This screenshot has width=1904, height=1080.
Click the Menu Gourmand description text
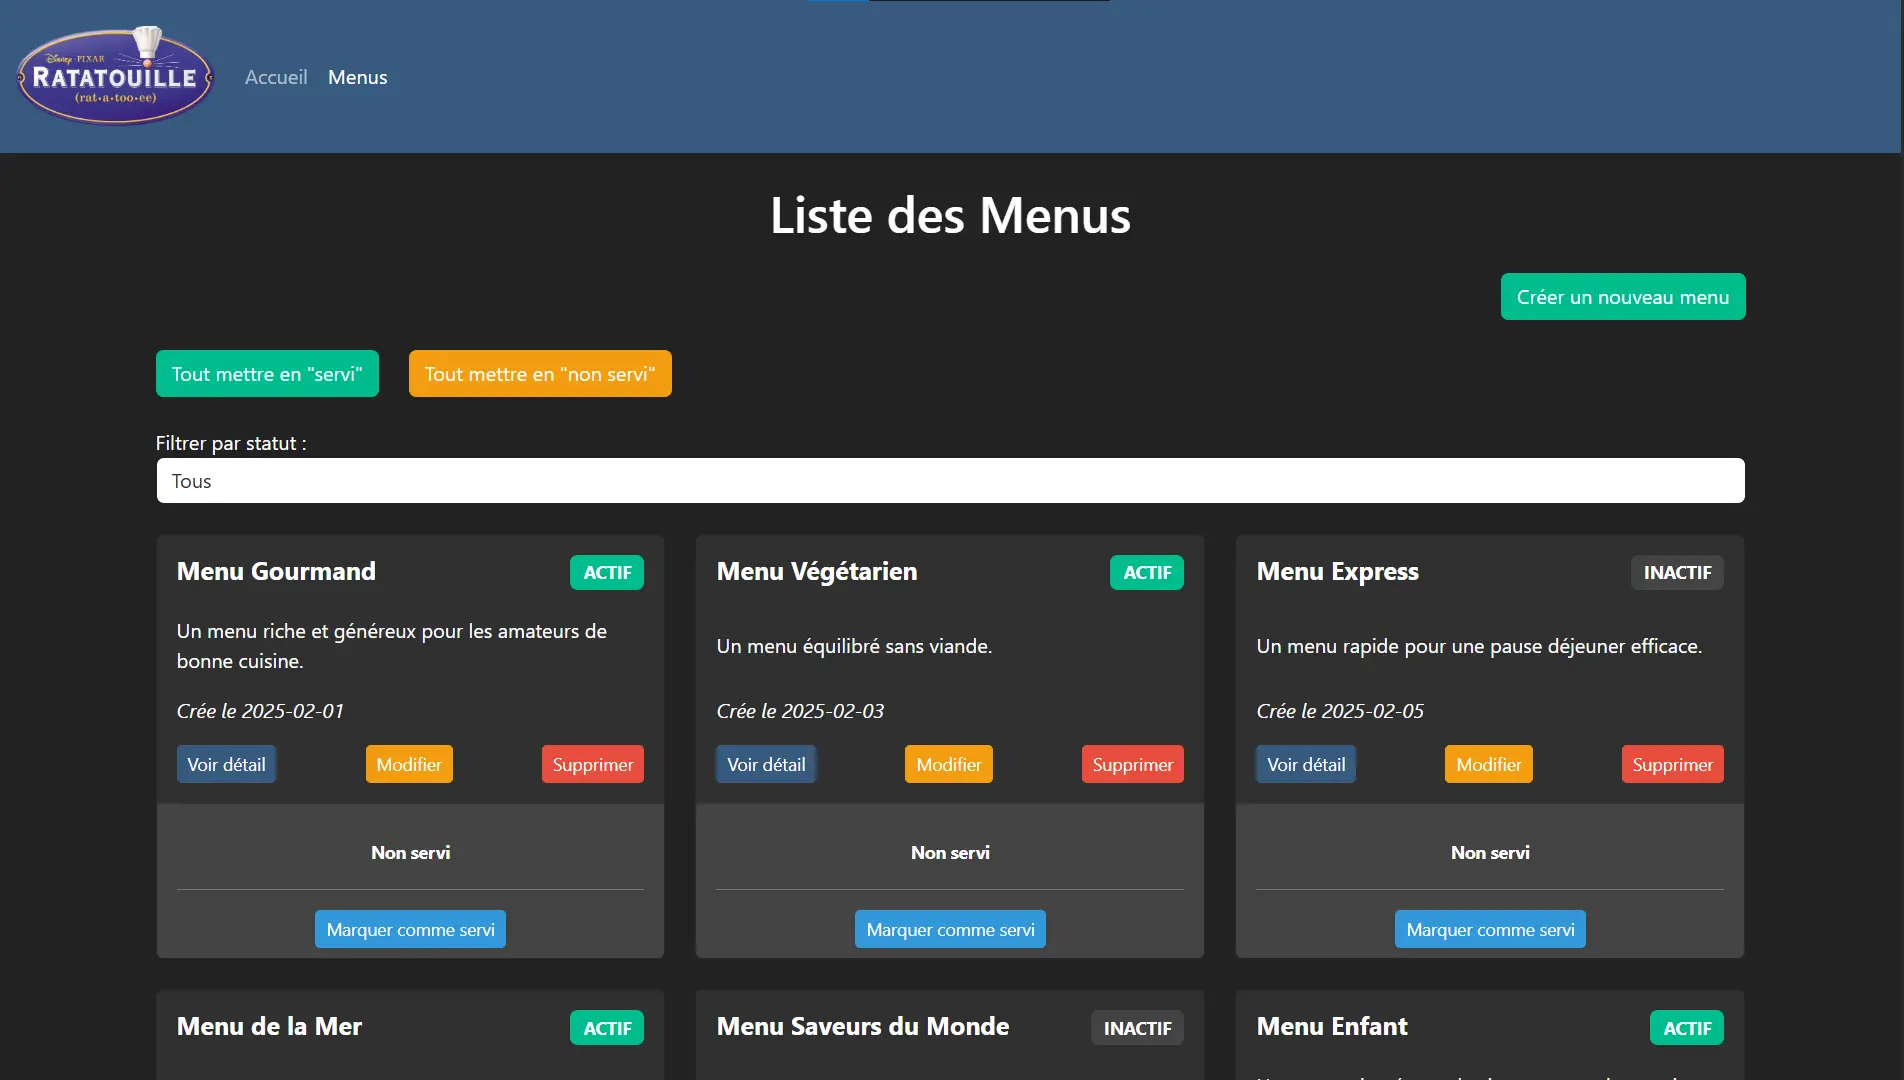click(x=392, y=646)
